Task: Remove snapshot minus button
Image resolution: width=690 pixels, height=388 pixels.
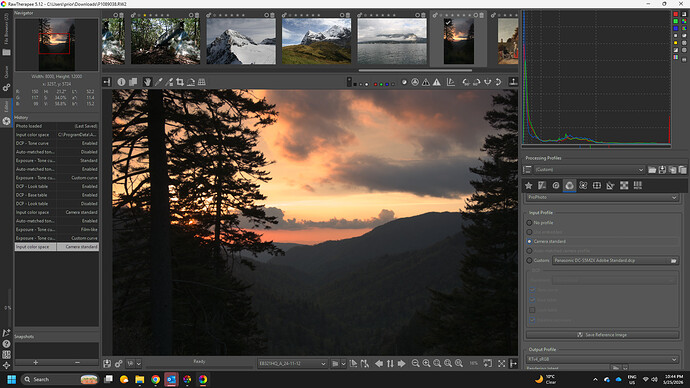Action: coord(77,362)
